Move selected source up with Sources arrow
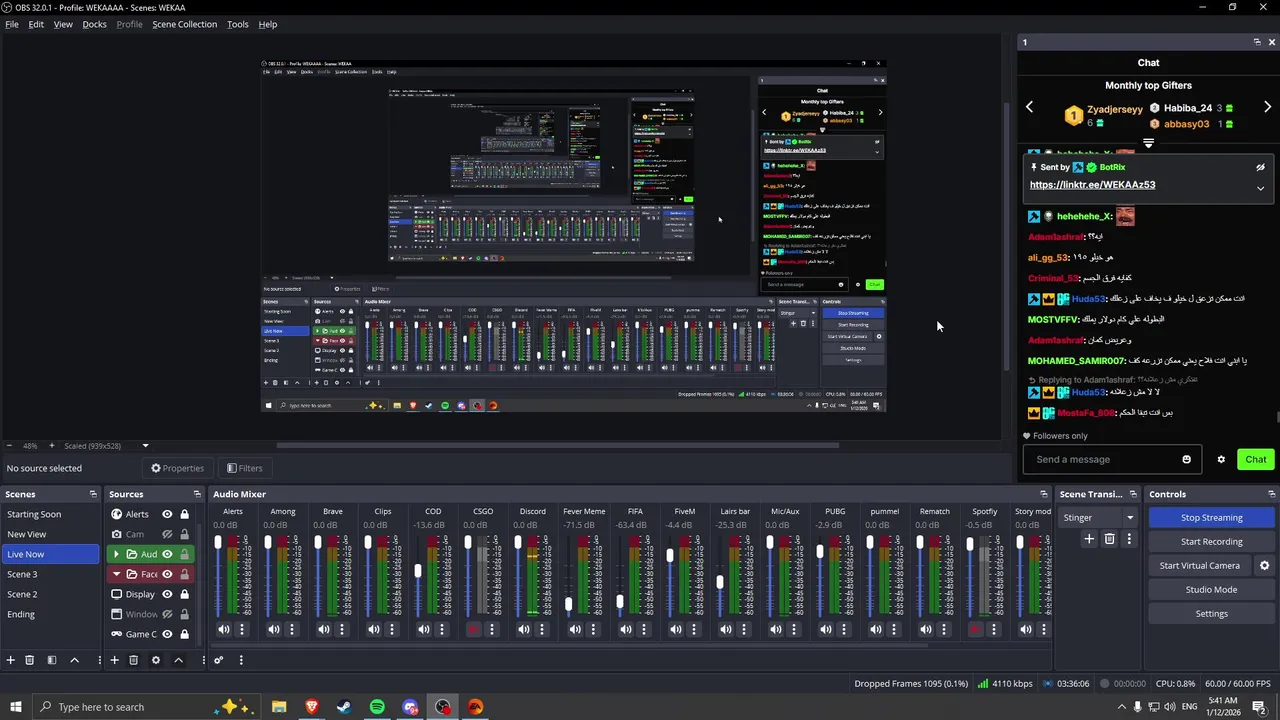This screenshot has width=1280, height=720. [x=178, y=660]
